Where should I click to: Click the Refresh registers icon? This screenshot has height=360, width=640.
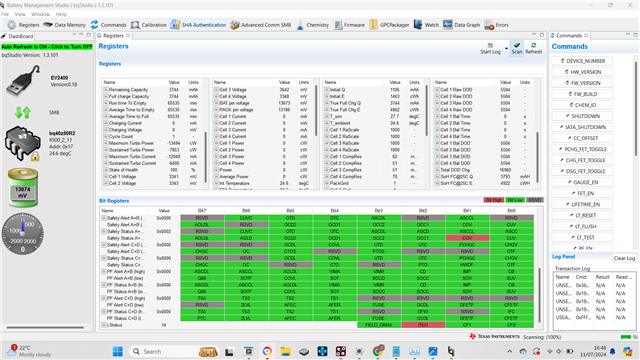pyautogui.click(x=533, y=48)
